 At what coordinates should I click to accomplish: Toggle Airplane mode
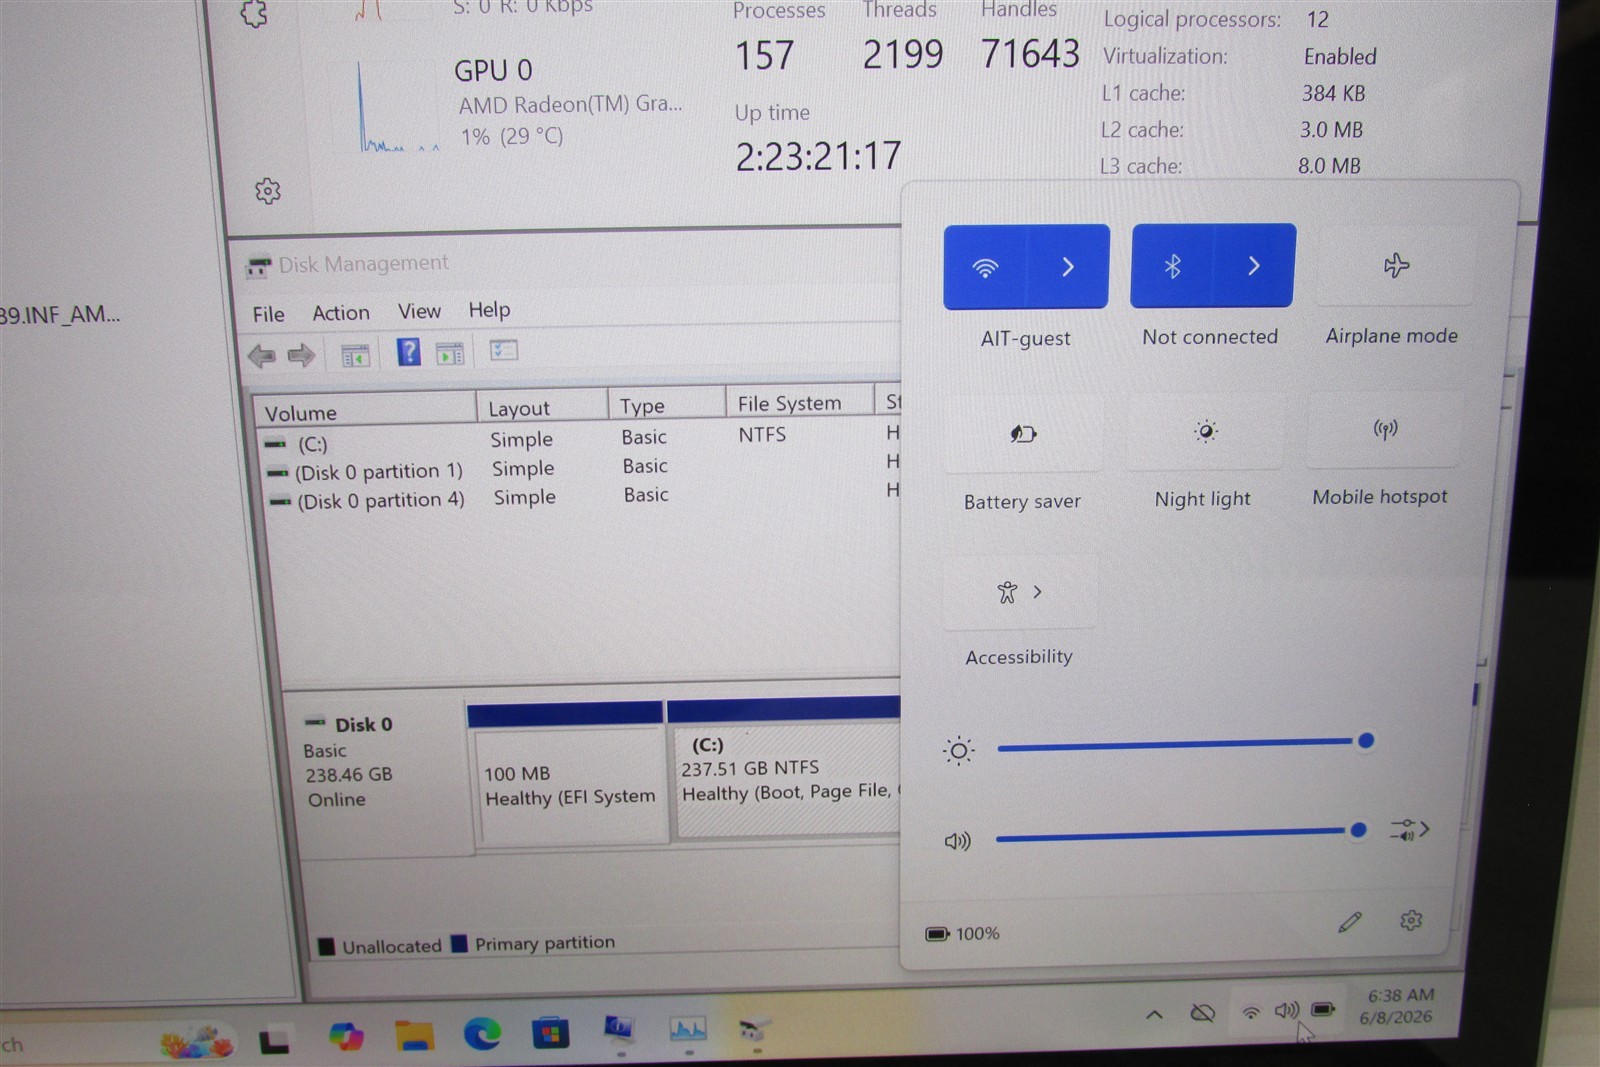pyautogui.click(x=1396, y=265)
